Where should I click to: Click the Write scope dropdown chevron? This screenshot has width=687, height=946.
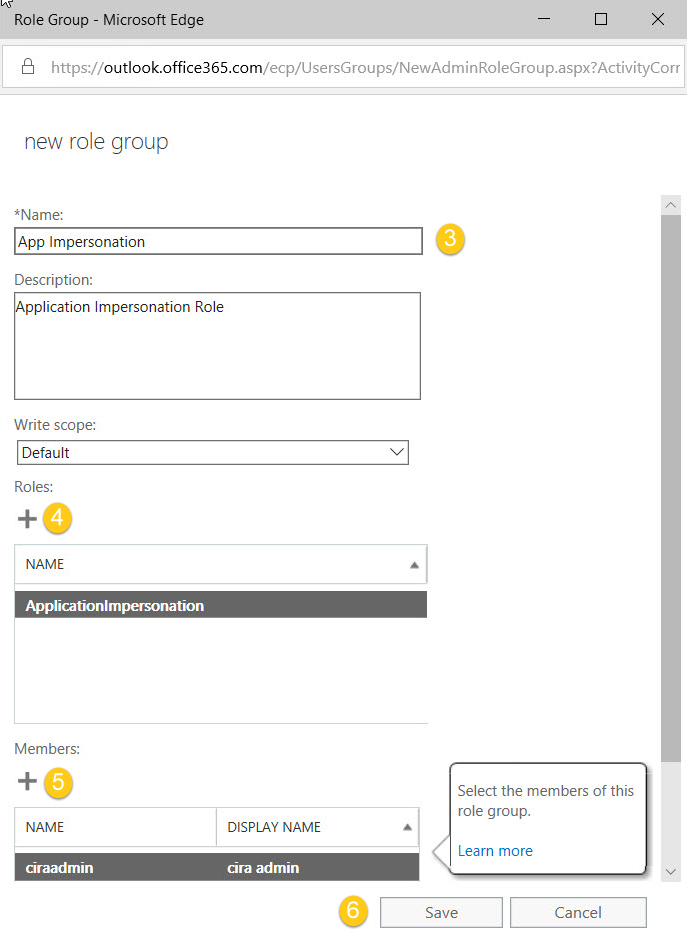coord(397,452)
